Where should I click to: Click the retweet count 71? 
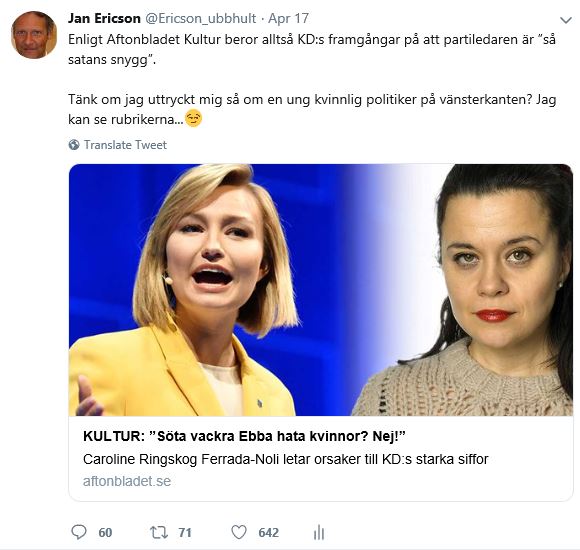(x=185, y=533)
